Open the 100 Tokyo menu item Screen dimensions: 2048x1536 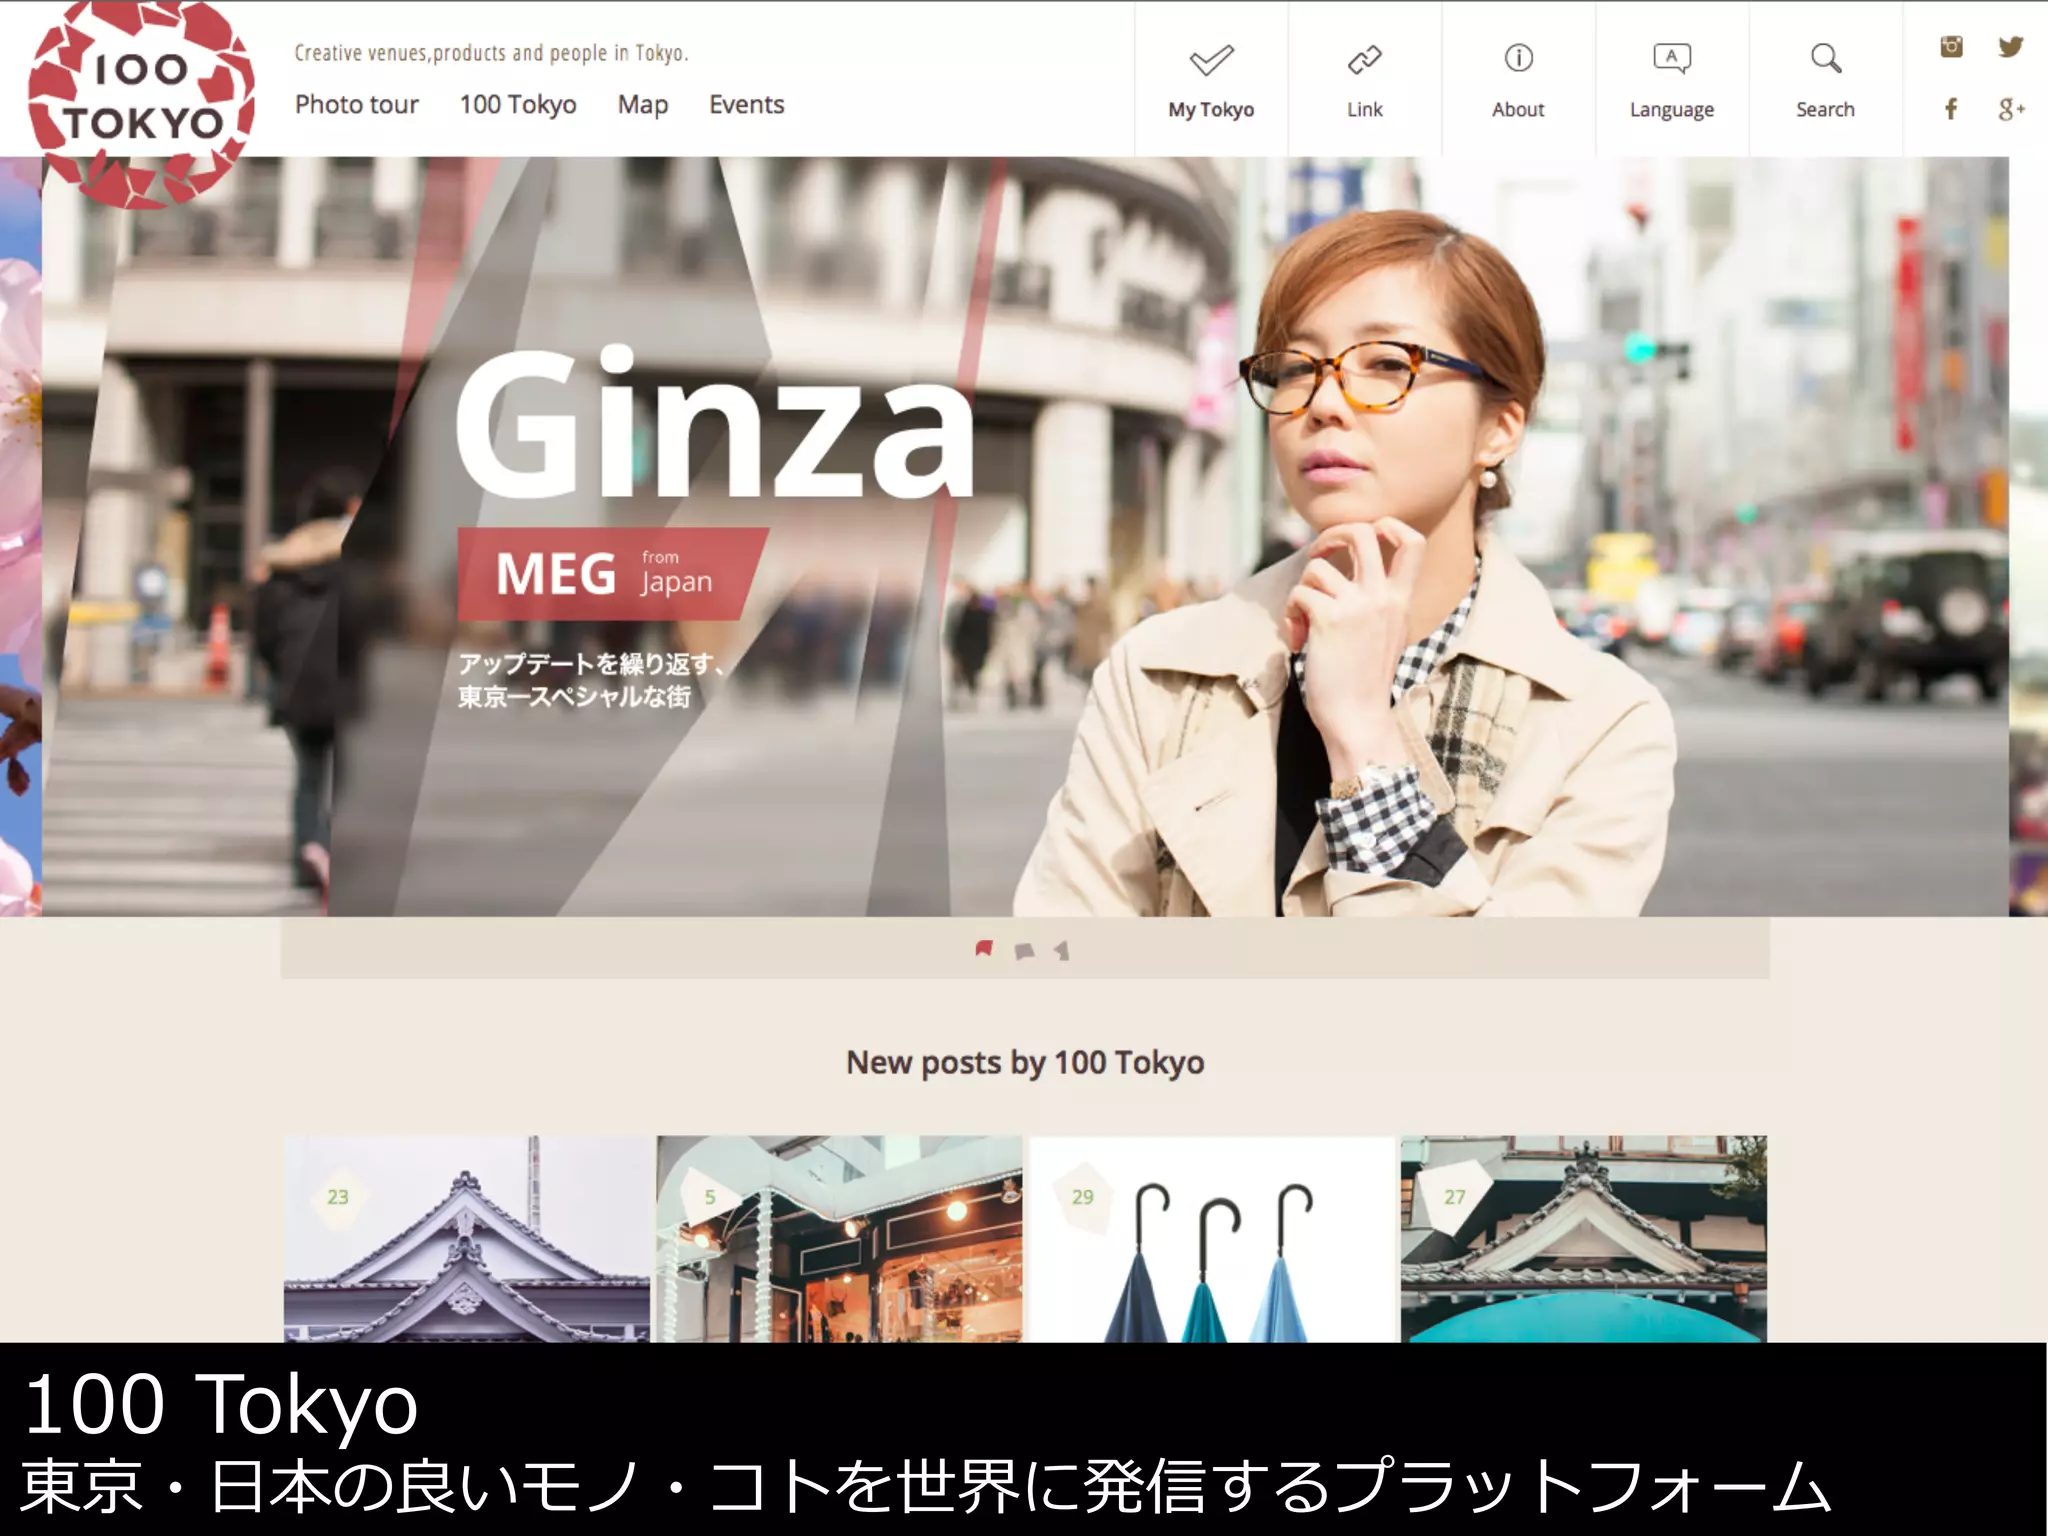pos(518,105)
